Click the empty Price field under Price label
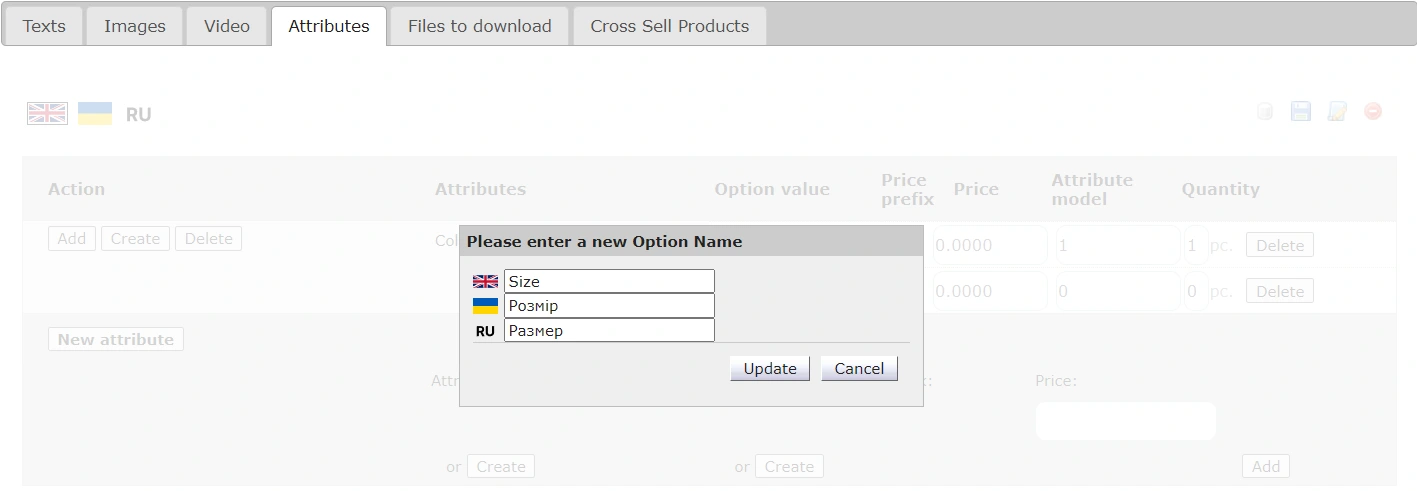1417x491 pixels. (1125, 421)
